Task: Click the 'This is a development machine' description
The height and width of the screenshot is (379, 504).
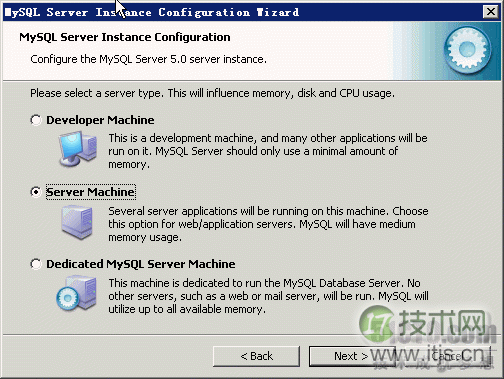Action: tap(268, 151)
